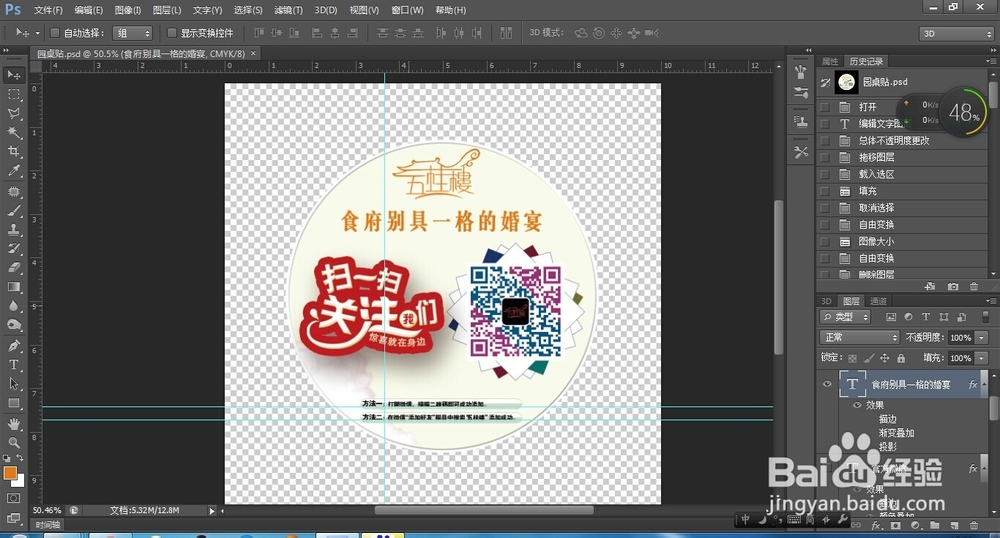
Task: Click the create new group folder icon
Action: tap(935, 525)
